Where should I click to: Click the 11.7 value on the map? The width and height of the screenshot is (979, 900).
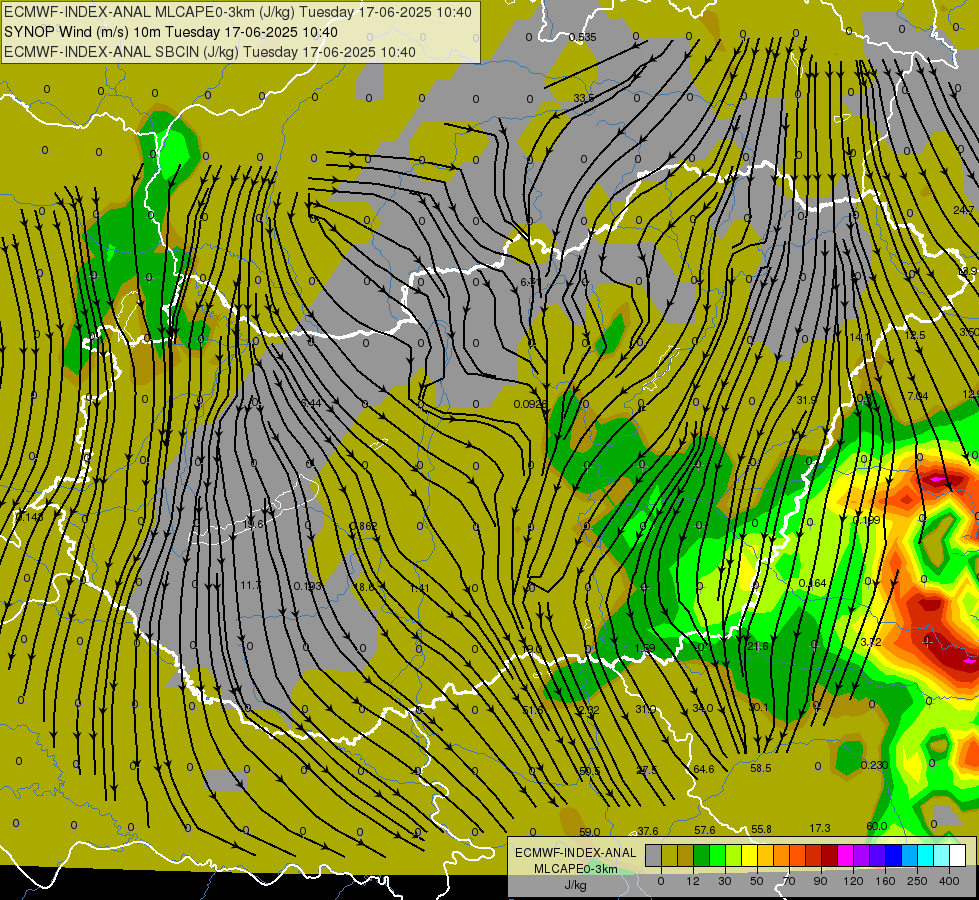250,585
